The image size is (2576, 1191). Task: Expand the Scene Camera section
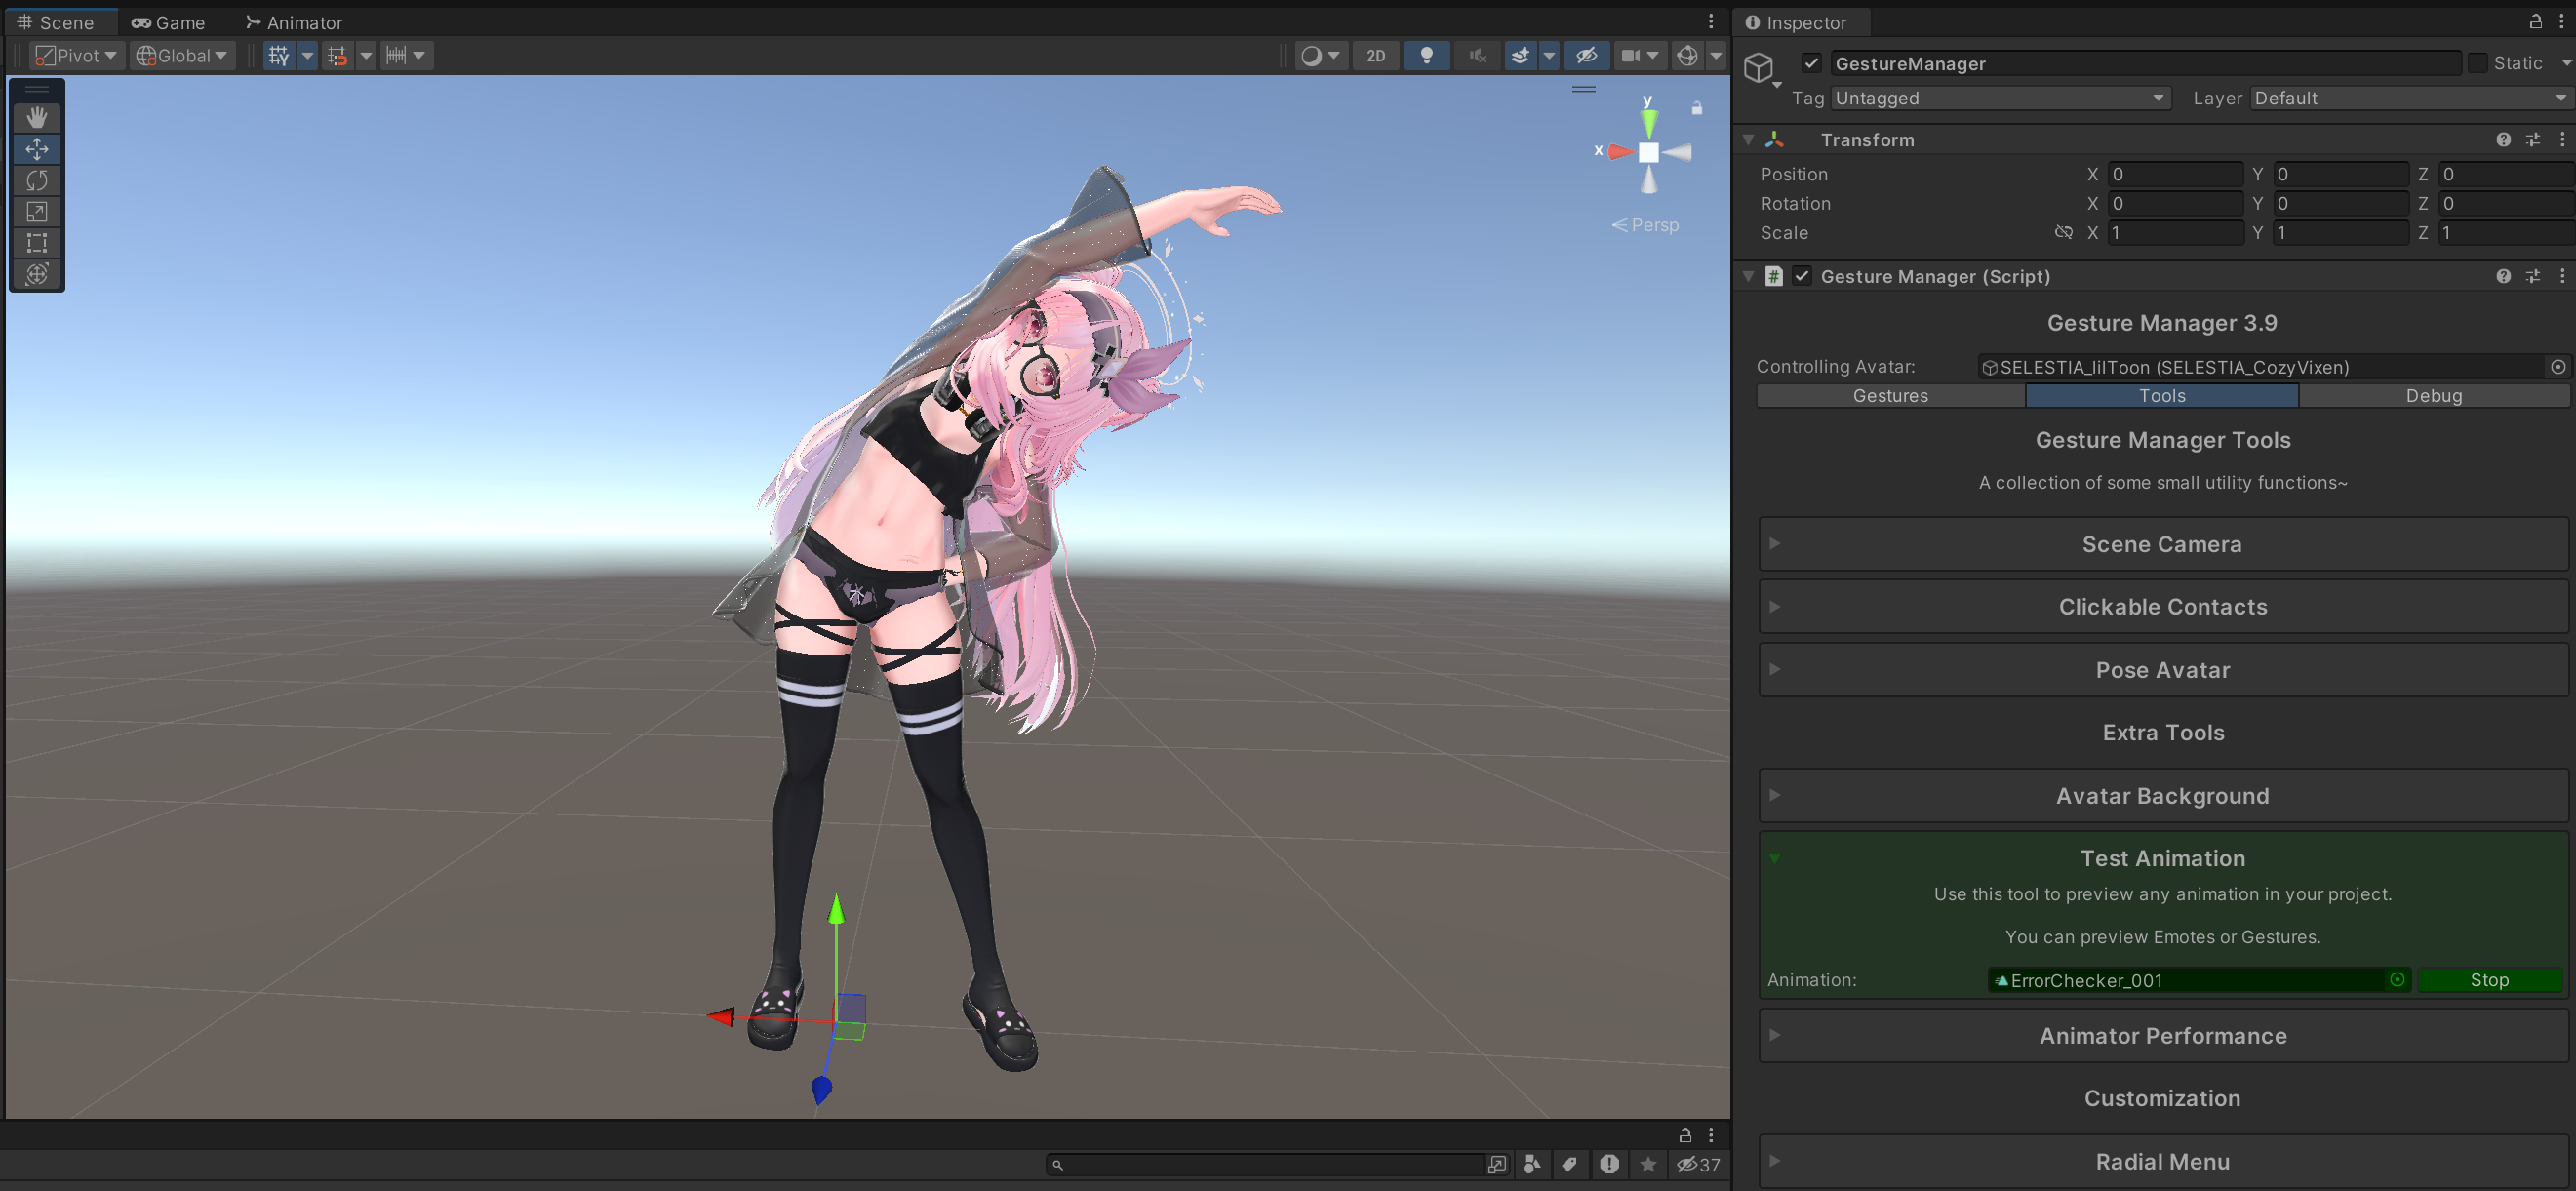click(x=2162, y=545)
